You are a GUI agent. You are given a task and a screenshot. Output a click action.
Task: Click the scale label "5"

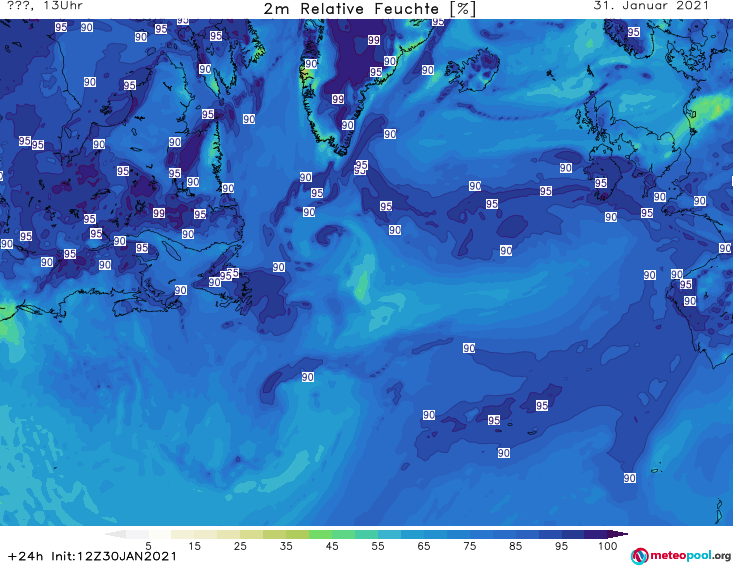click(x=148, y=546)
